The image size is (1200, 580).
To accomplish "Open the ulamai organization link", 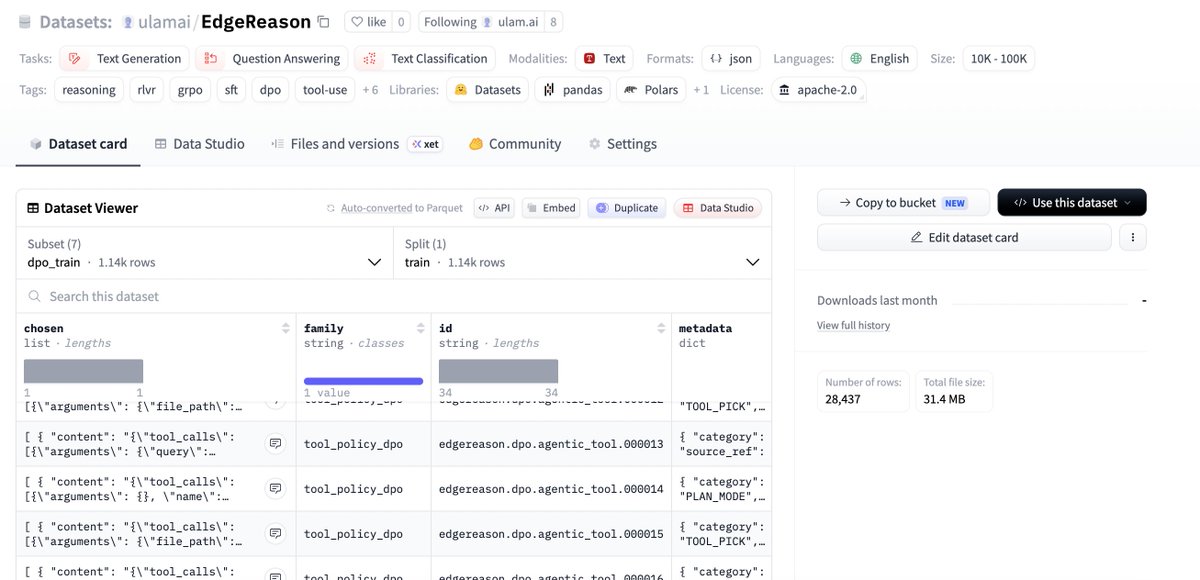I will click(x=164, y=21).
